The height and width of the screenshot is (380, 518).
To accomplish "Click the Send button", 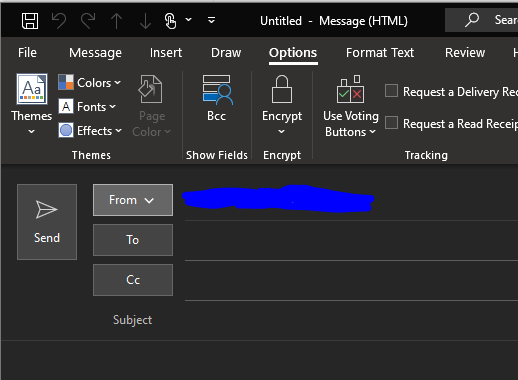I will coord(47,222).
